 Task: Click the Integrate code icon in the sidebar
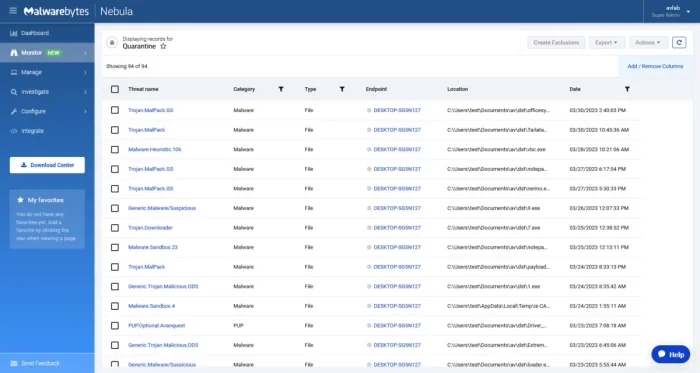14,131
